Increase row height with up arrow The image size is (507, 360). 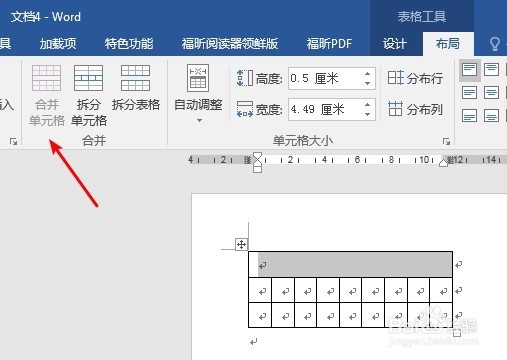[x=367, y=74]
